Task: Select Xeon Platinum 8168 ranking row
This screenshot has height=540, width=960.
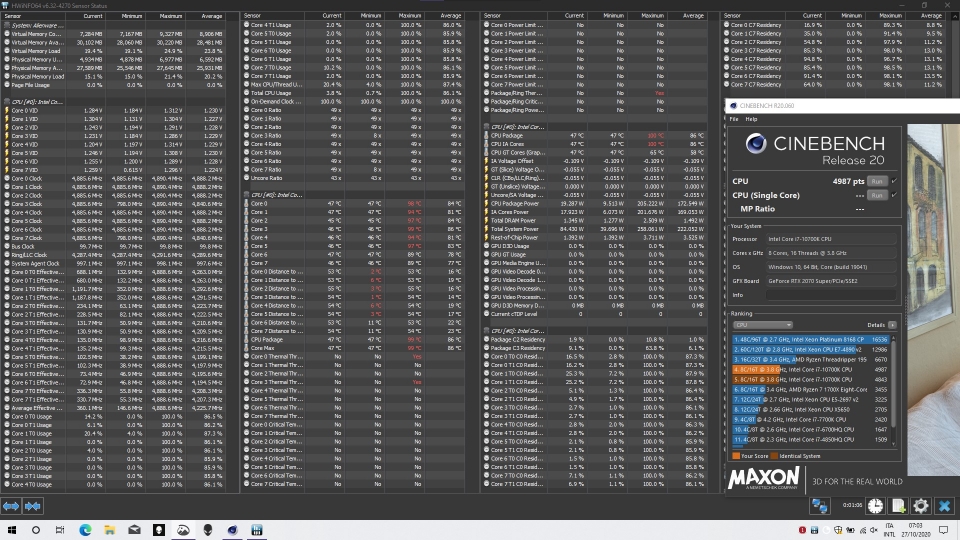Action: [810, 339]
